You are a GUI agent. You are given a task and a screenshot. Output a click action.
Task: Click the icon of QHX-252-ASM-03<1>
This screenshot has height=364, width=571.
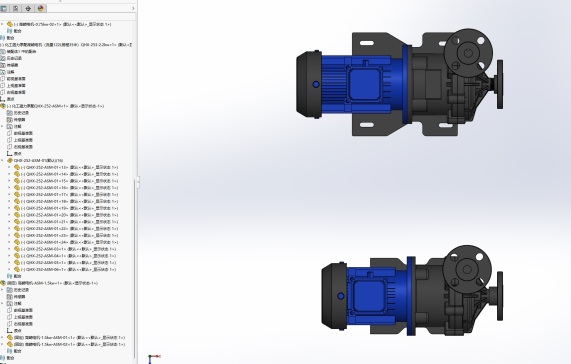point(17,249)
